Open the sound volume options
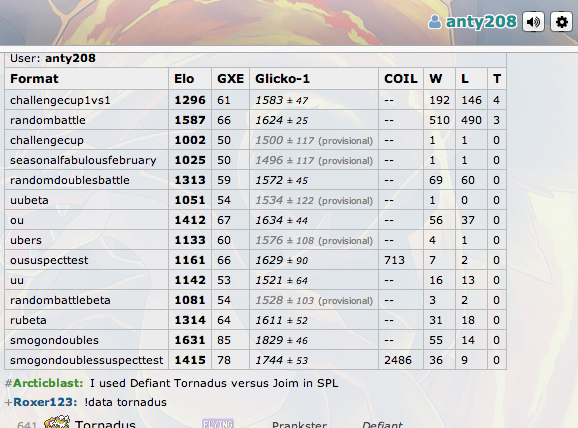The width and height of the screenshot is (578, 428). click(x=533, y=22)
